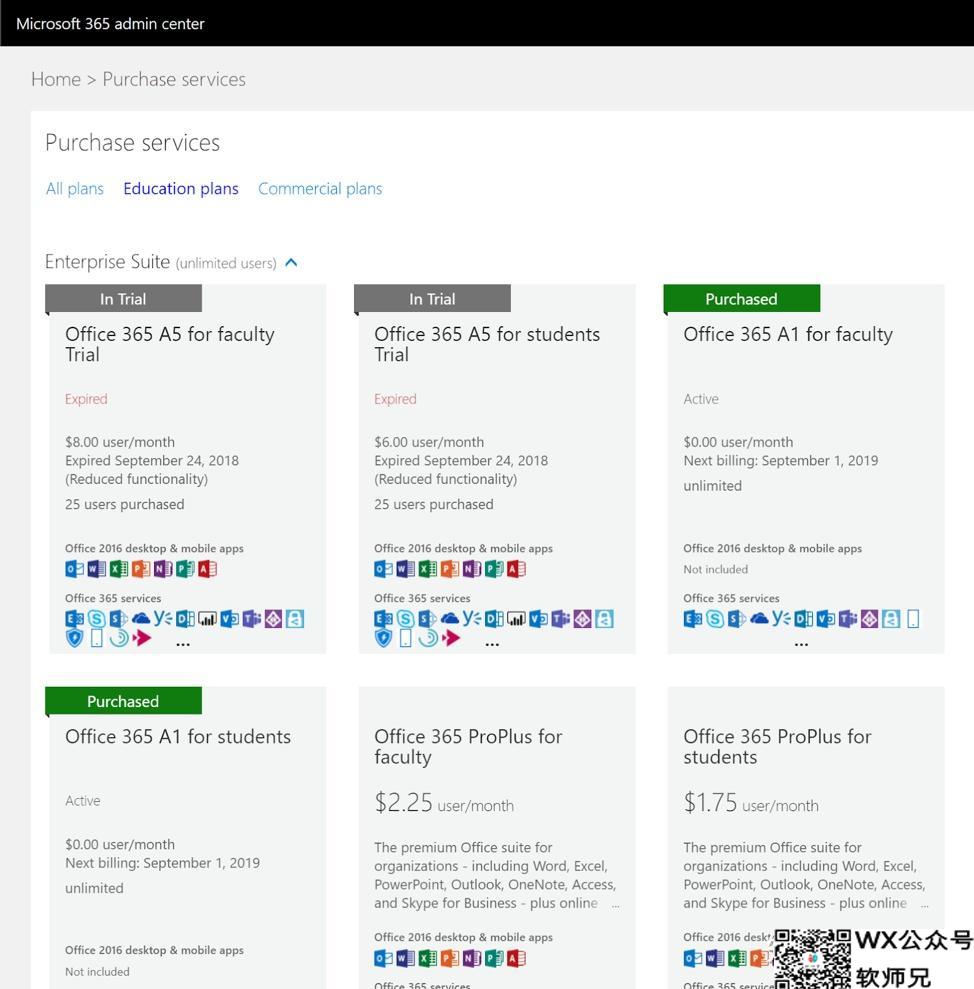Click OneDrive cloud icon in A5 faculty Trial card
This screenshot has width=974, height=989.
click(141, 619)
